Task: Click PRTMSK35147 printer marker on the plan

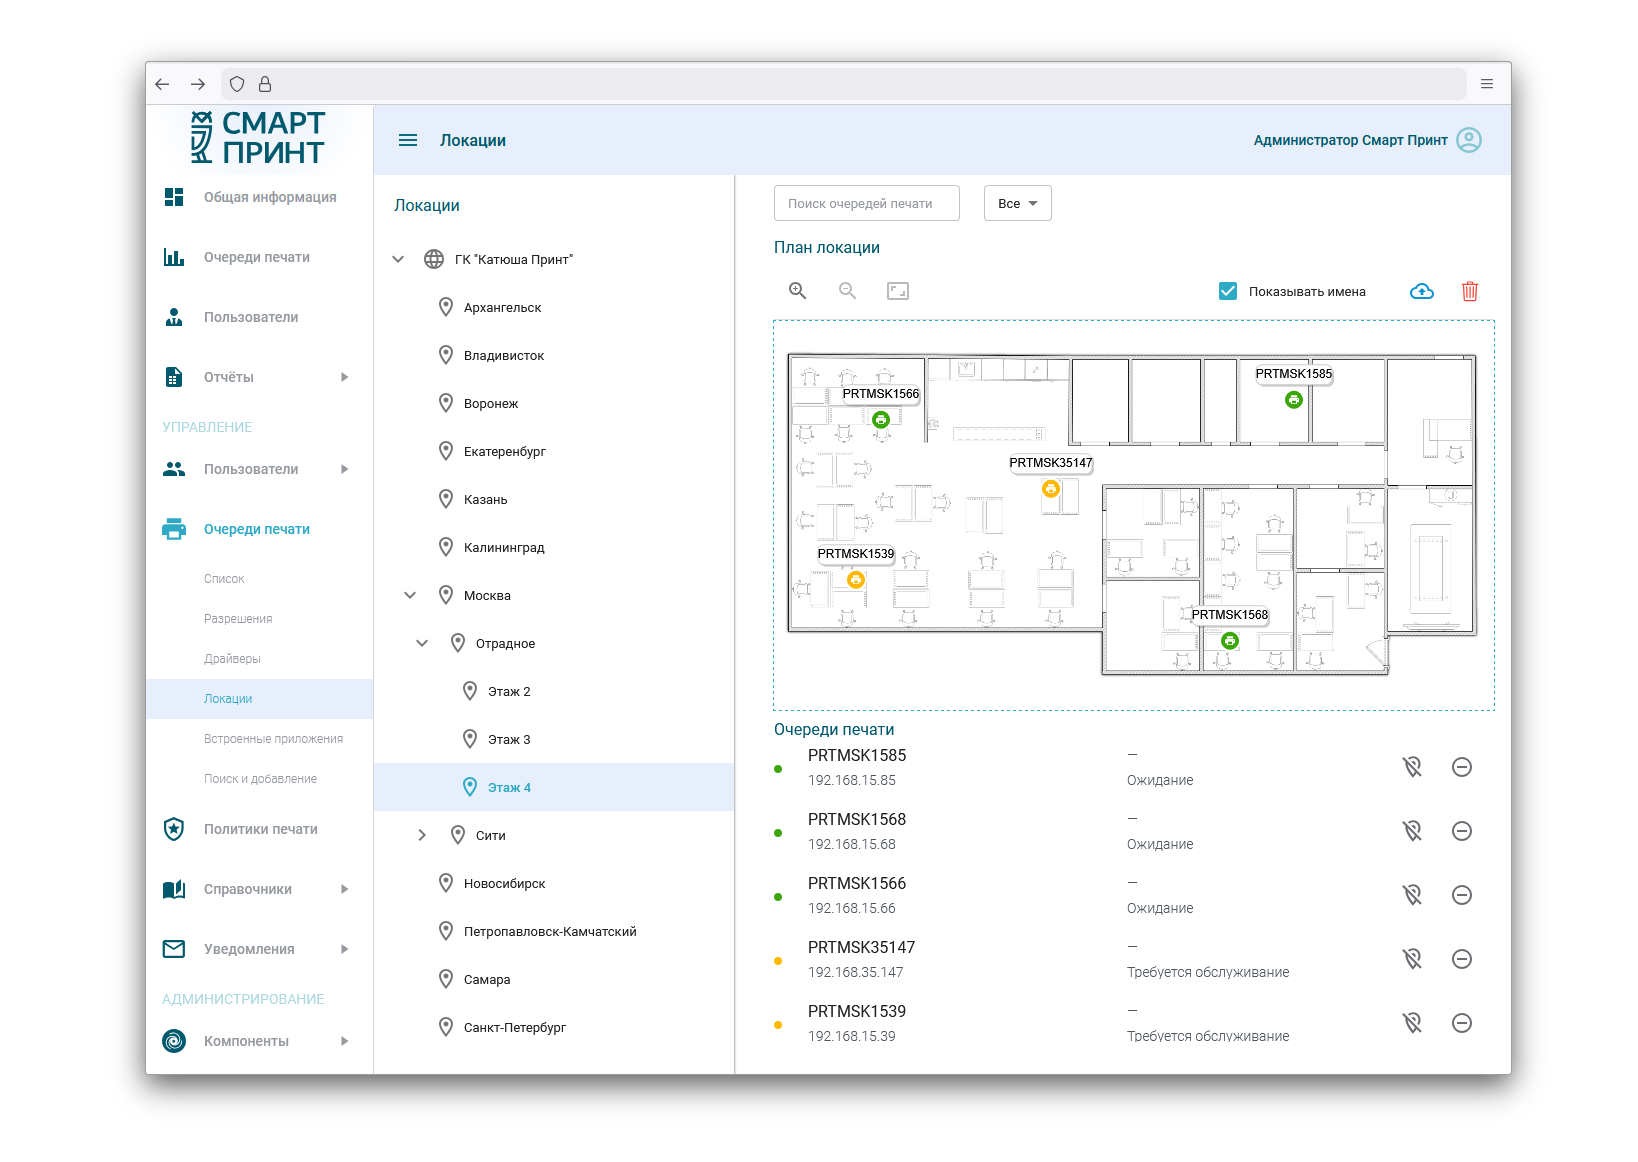Action: click(1051, 488)
